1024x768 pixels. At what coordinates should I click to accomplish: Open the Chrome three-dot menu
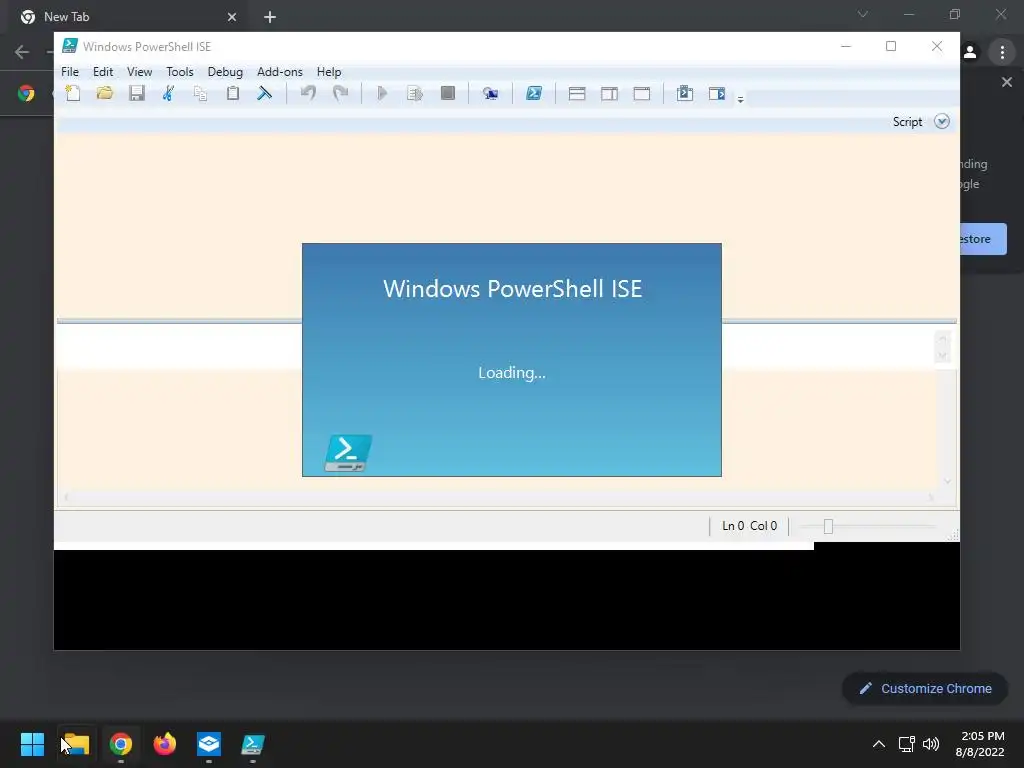[x=1002, y=52]
